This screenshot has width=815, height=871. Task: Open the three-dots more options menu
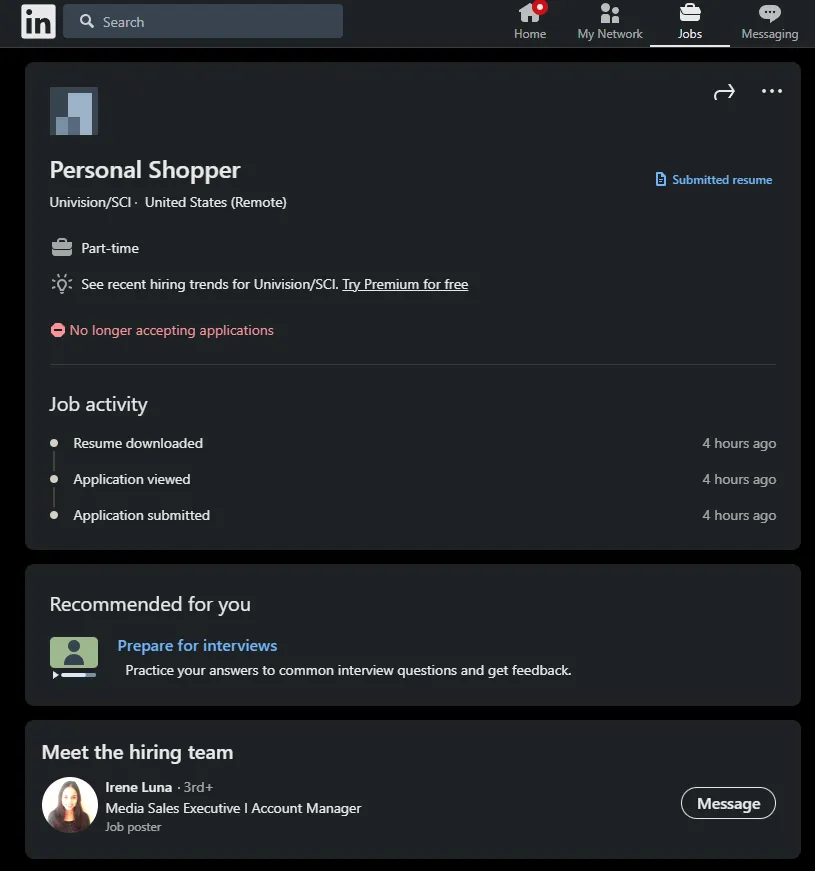tap(772, 91)
